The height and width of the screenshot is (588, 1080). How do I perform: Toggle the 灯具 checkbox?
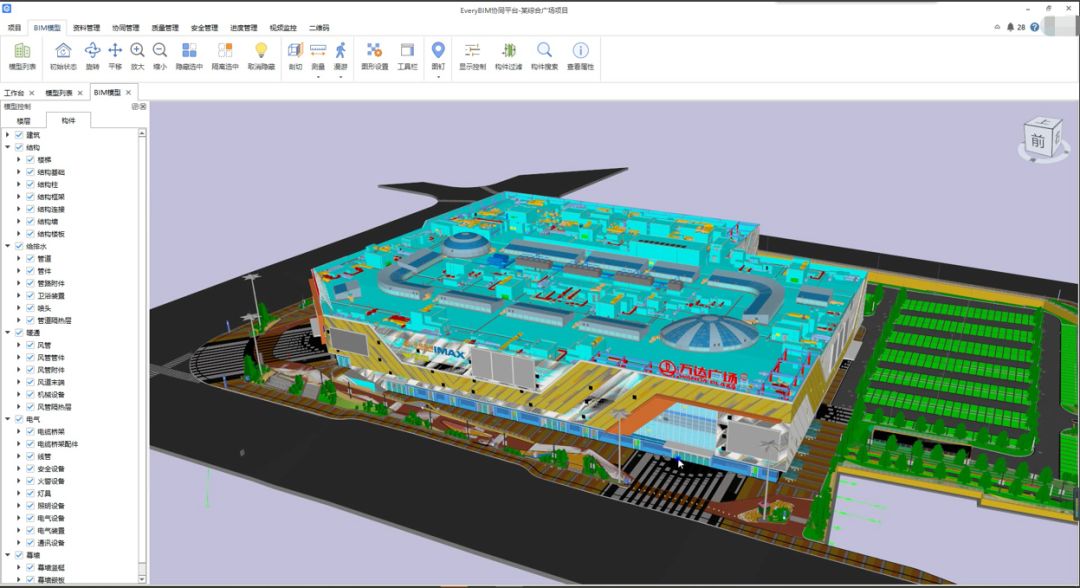coord(30,493)
